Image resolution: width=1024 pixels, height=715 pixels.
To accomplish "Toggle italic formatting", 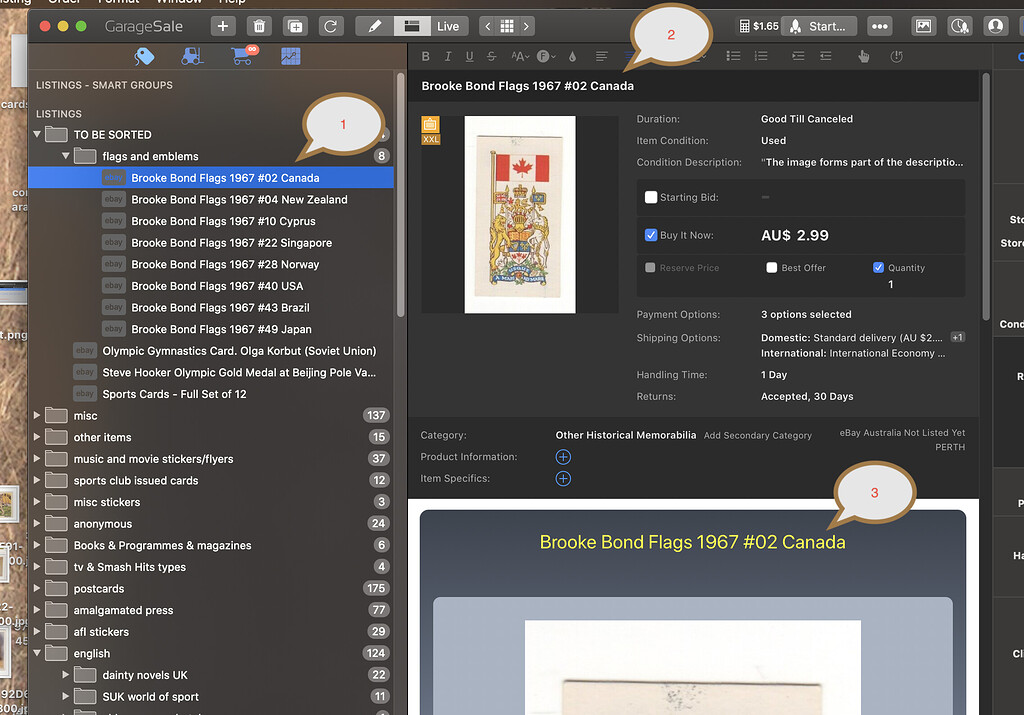I will [x=448, y=57].
